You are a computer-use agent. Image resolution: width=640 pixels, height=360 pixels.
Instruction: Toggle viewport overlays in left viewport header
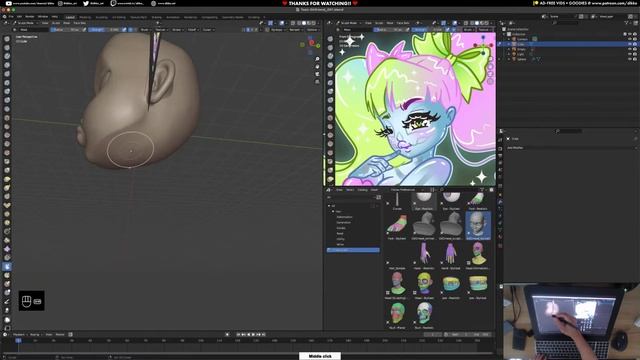pos(282,23)
